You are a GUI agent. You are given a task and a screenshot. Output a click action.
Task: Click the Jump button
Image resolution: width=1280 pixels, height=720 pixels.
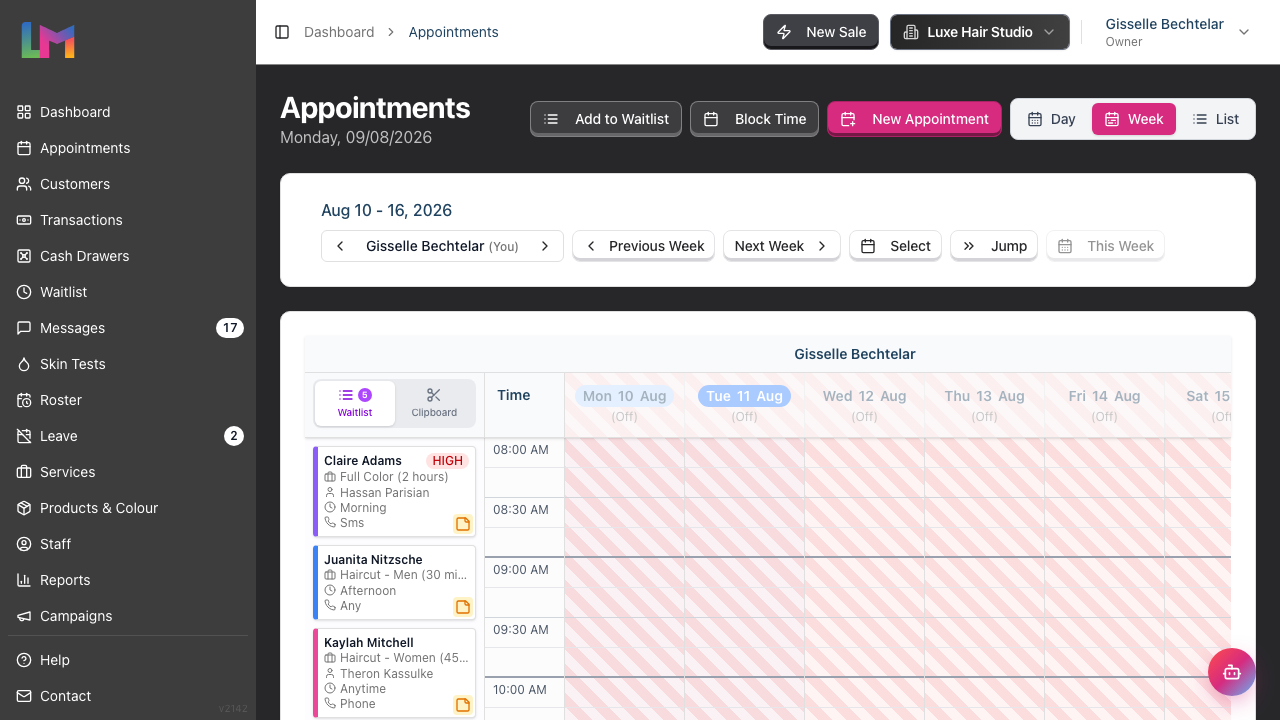pos(994,246)
